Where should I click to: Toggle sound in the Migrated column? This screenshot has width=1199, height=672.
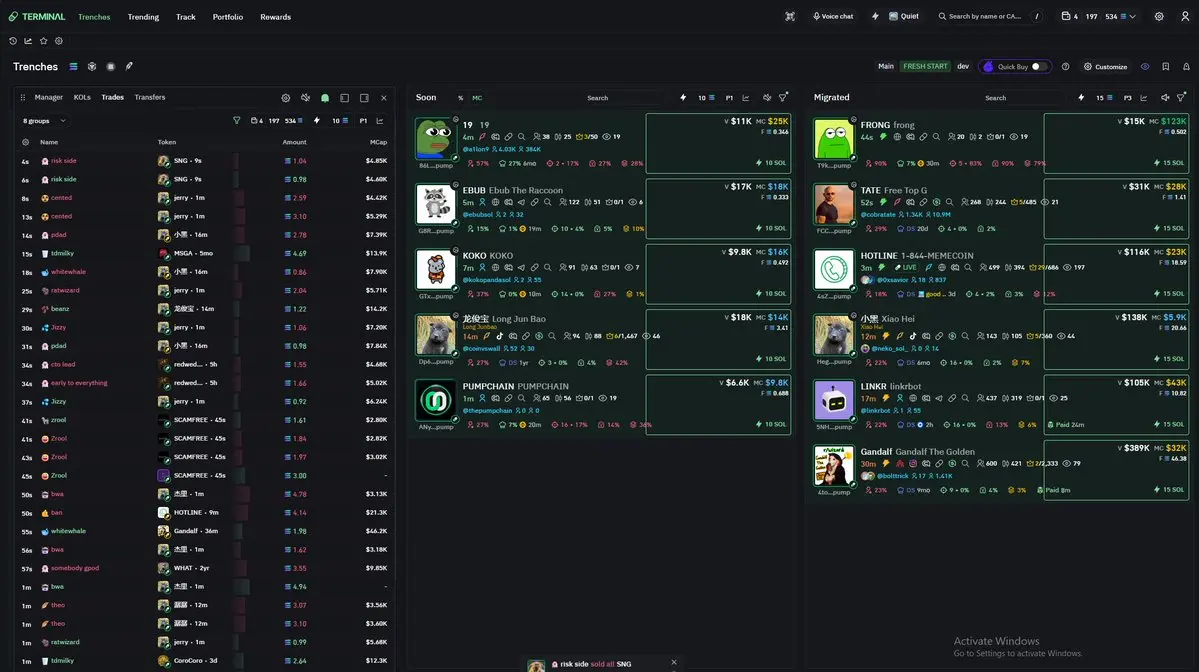click(1165, 98)
